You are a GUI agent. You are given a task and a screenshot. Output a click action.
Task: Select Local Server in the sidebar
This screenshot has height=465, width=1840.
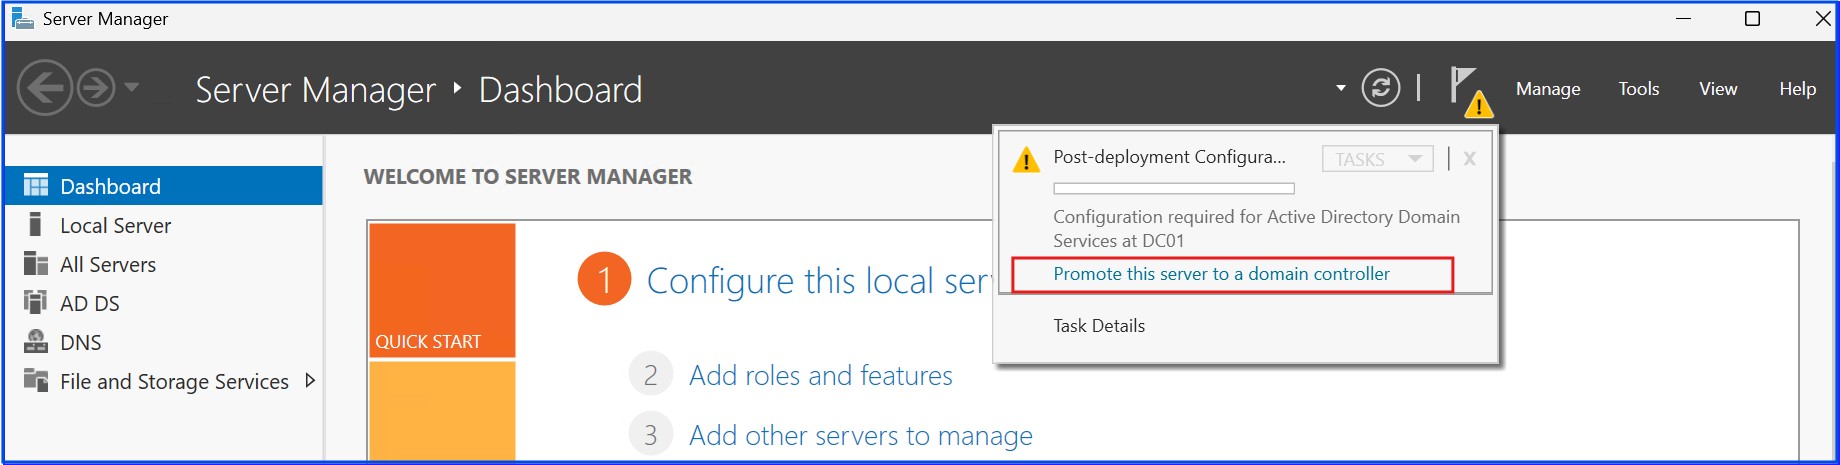[x=164, y=225]
